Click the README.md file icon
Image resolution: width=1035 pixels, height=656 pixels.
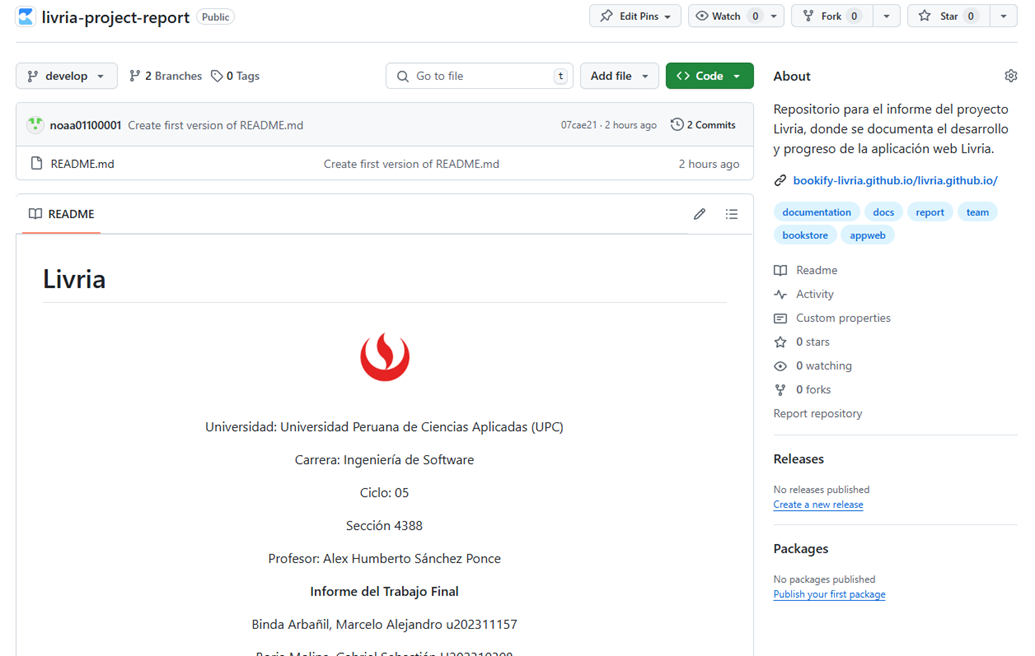pos(37,163)
